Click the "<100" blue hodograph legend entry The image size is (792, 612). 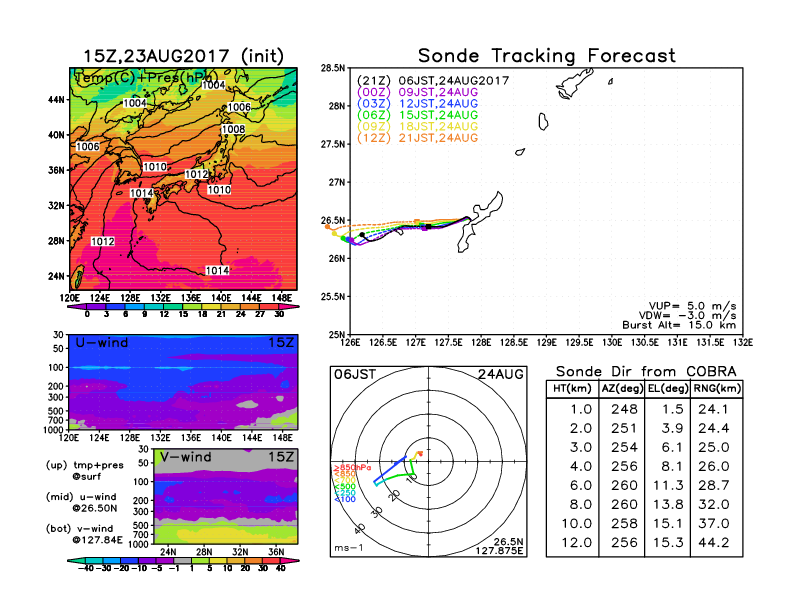(344, 499)
